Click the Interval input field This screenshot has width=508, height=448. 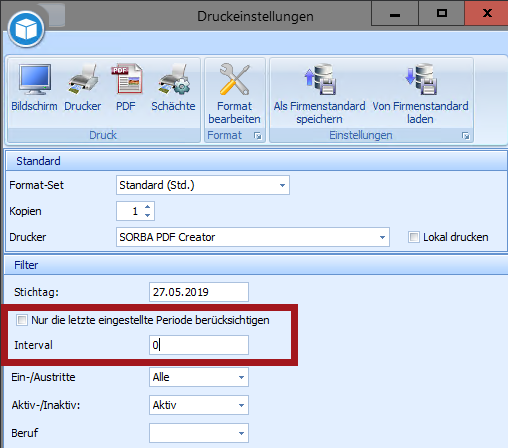coord(199,345)
